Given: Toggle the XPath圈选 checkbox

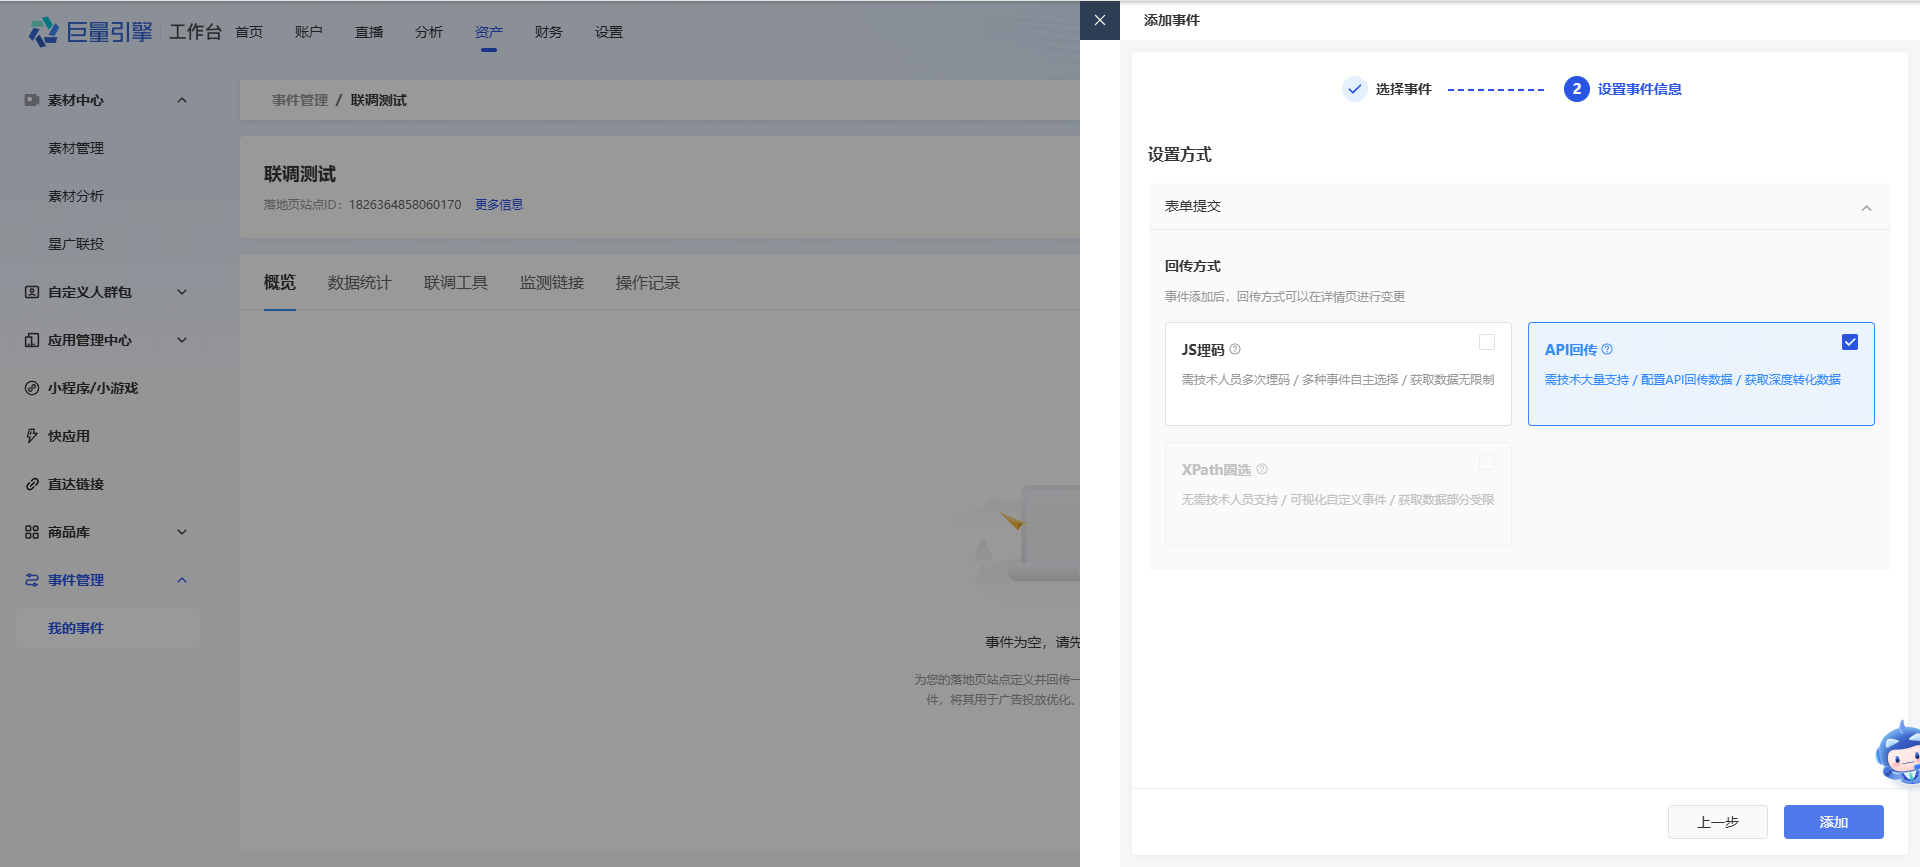Looking at the screenshot, I should 1487,462.
